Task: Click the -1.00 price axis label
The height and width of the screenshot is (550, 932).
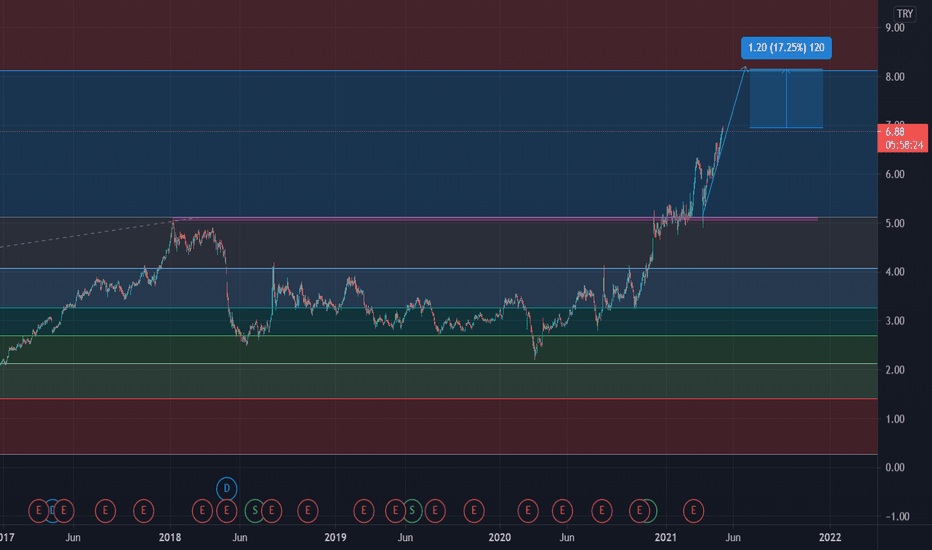Action: click(897, 517)
